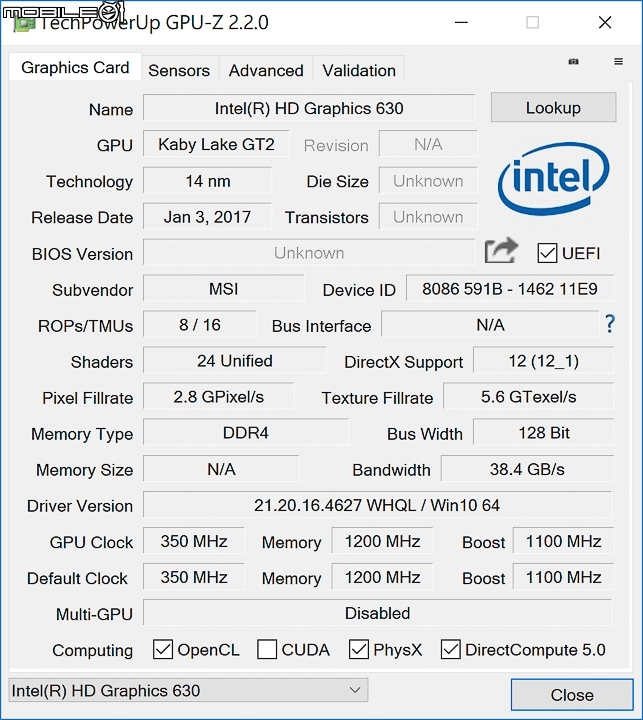Screen dimensions: 643x720
Task: Click the 8 / 16 ROPs/TMUs value
Action: [200, 324]
